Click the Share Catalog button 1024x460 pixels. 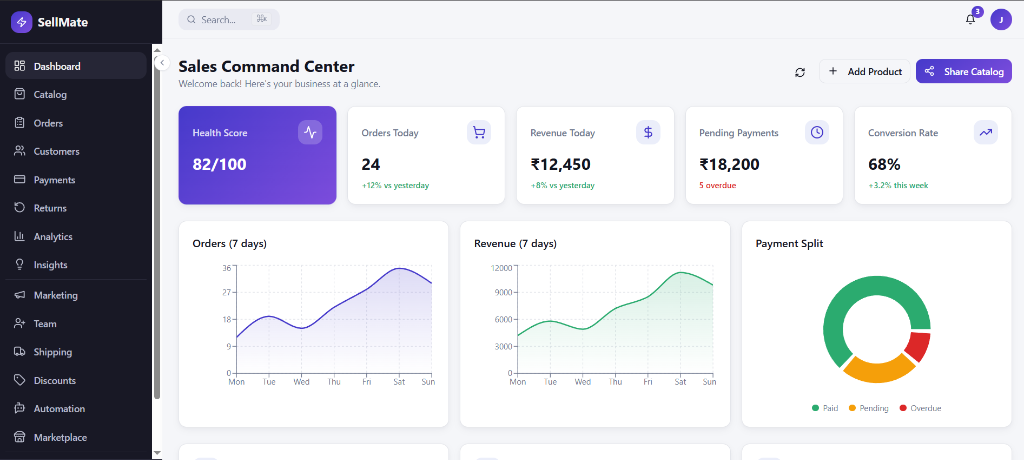click(963, 71)
